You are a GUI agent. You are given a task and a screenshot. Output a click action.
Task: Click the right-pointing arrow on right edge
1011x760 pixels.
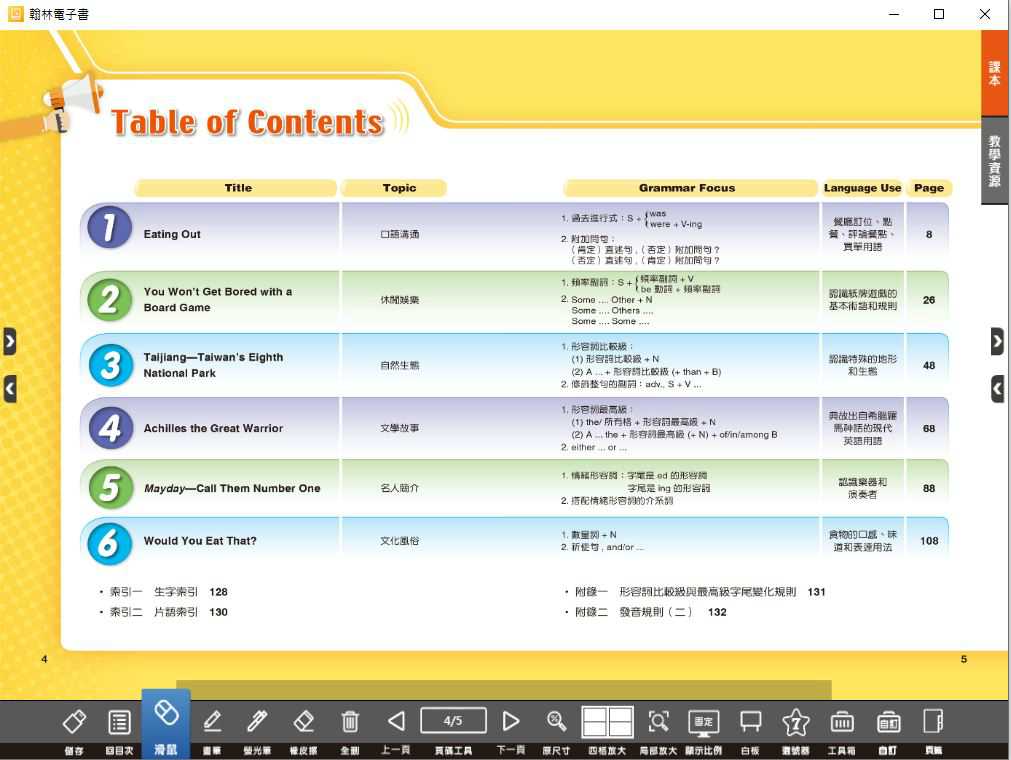[x=997, y=341]
